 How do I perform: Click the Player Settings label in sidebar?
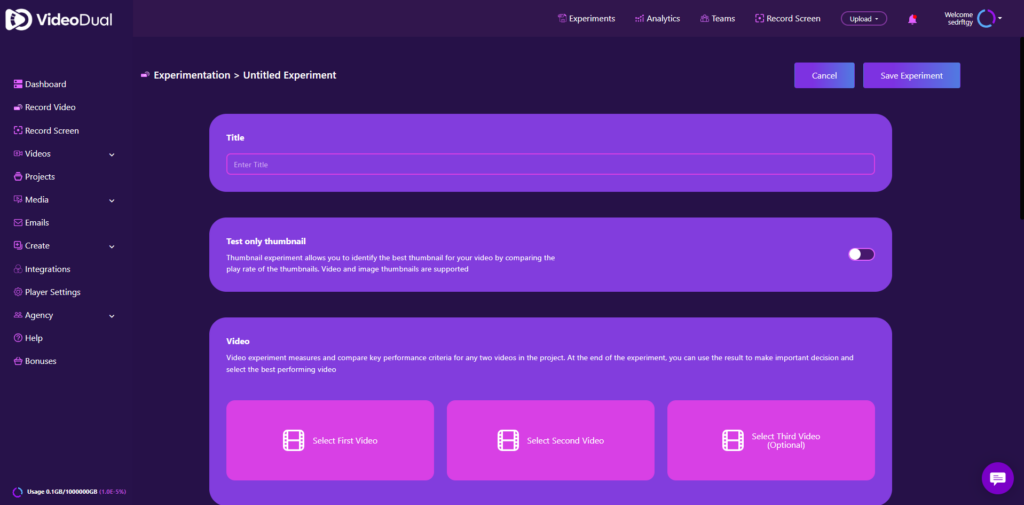coord(53,292)
